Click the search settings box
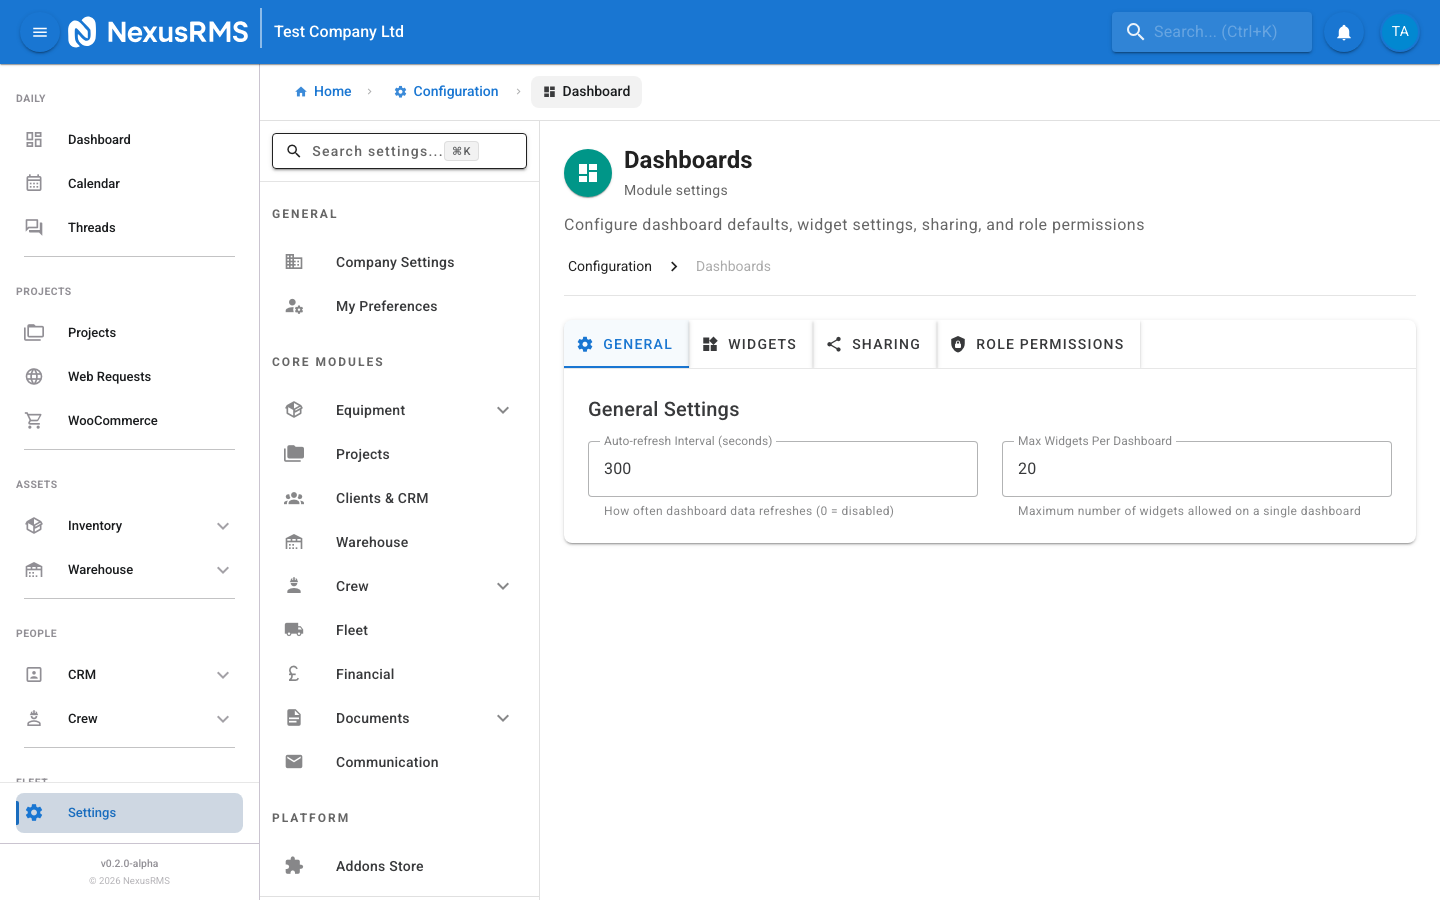The image size is (1440, 900). (399, 151)
